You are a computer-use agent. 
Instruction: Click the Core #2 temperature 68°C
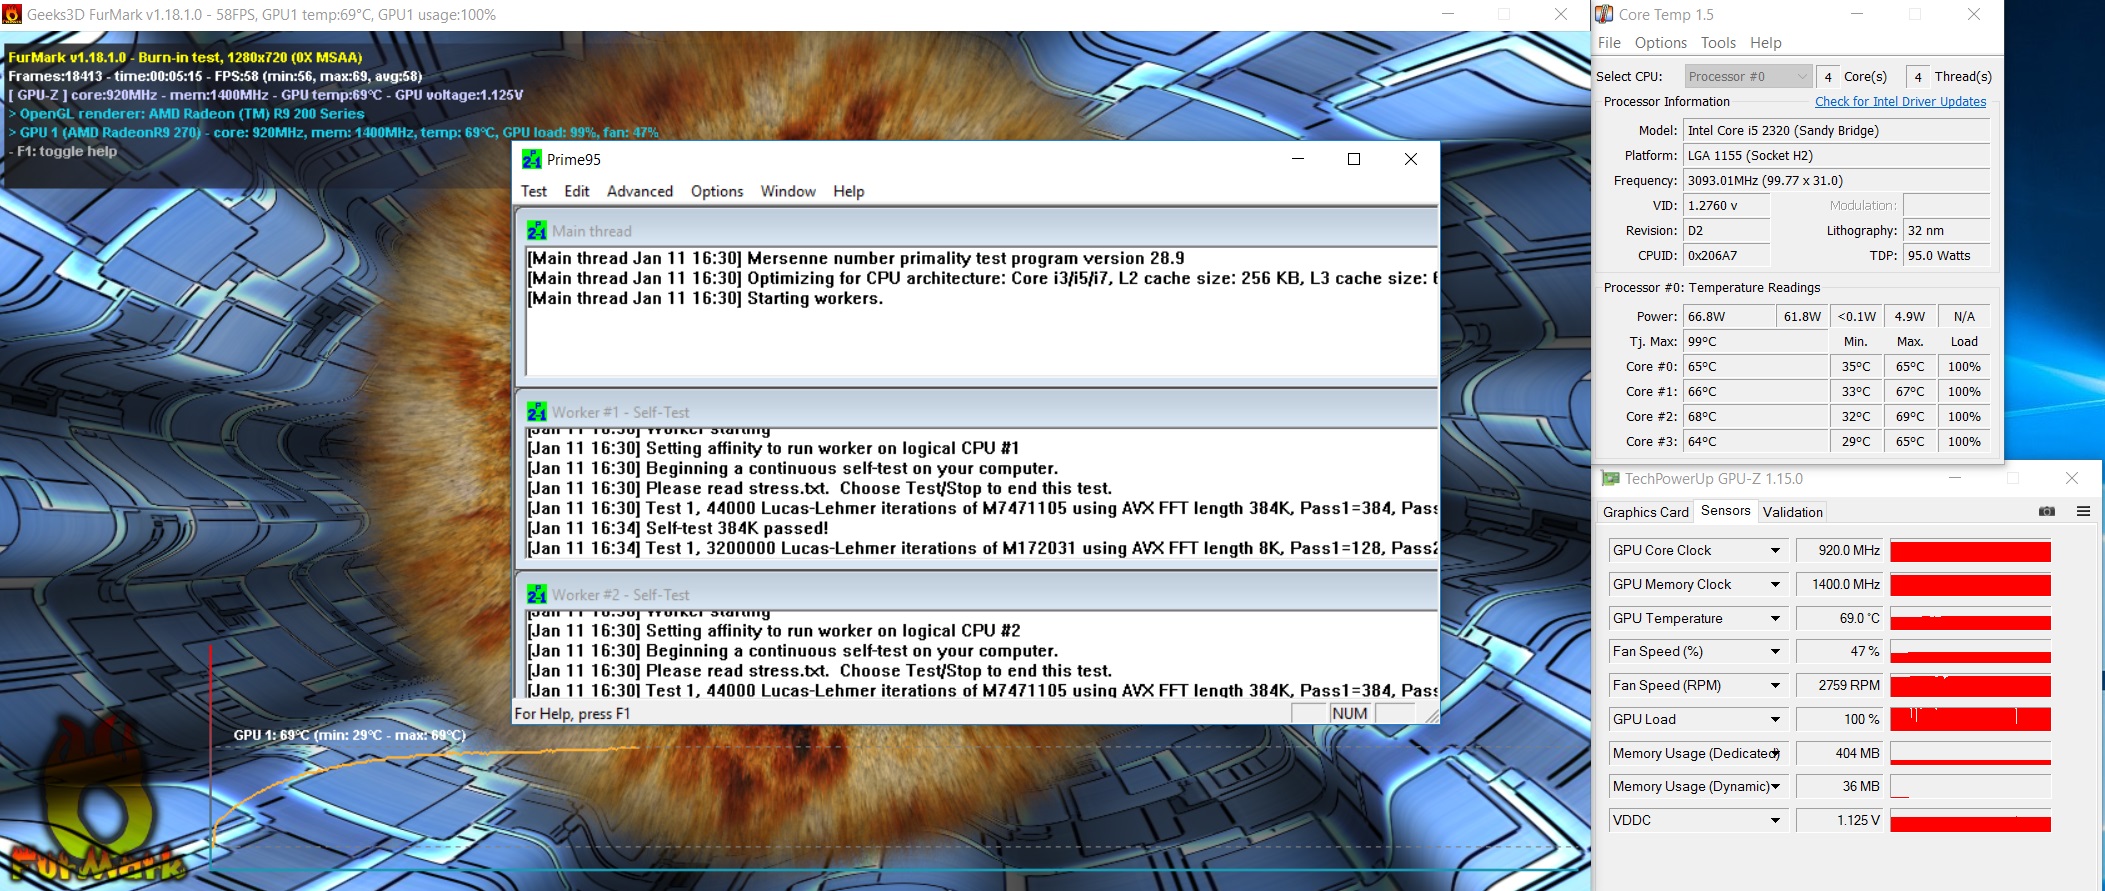coord(1756,416)
